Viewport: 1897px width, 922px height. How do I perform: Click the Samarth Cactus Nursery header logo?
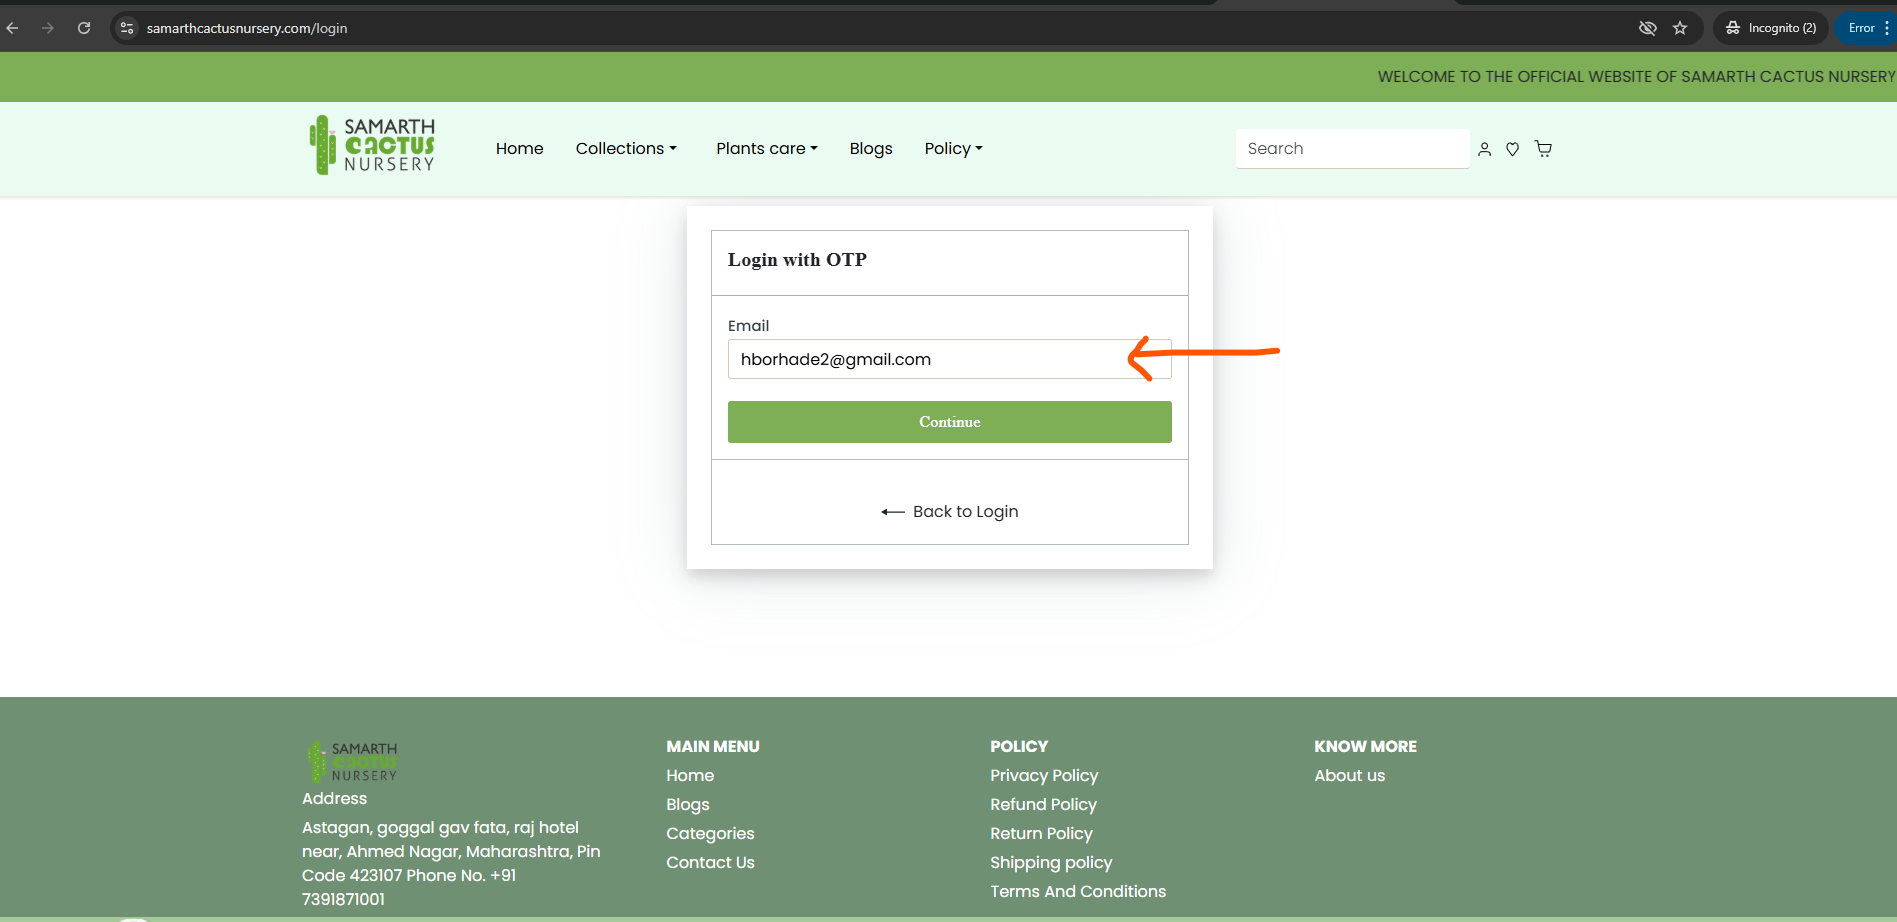click(x=372, y=146)
